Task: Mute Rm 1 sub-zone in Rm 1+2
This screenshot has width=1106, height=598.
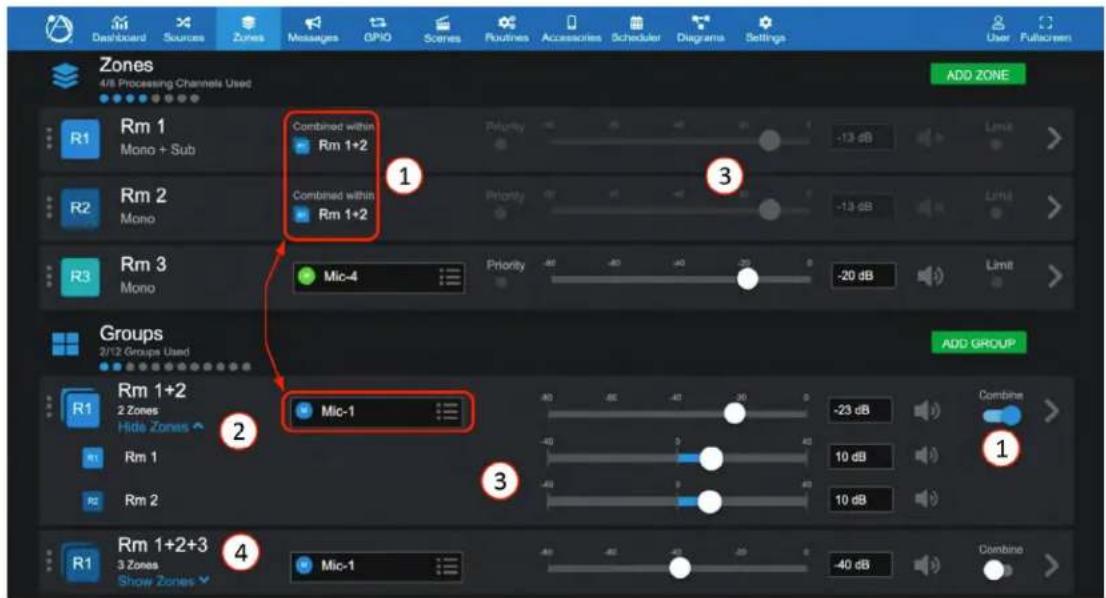Action: point(926,456)
